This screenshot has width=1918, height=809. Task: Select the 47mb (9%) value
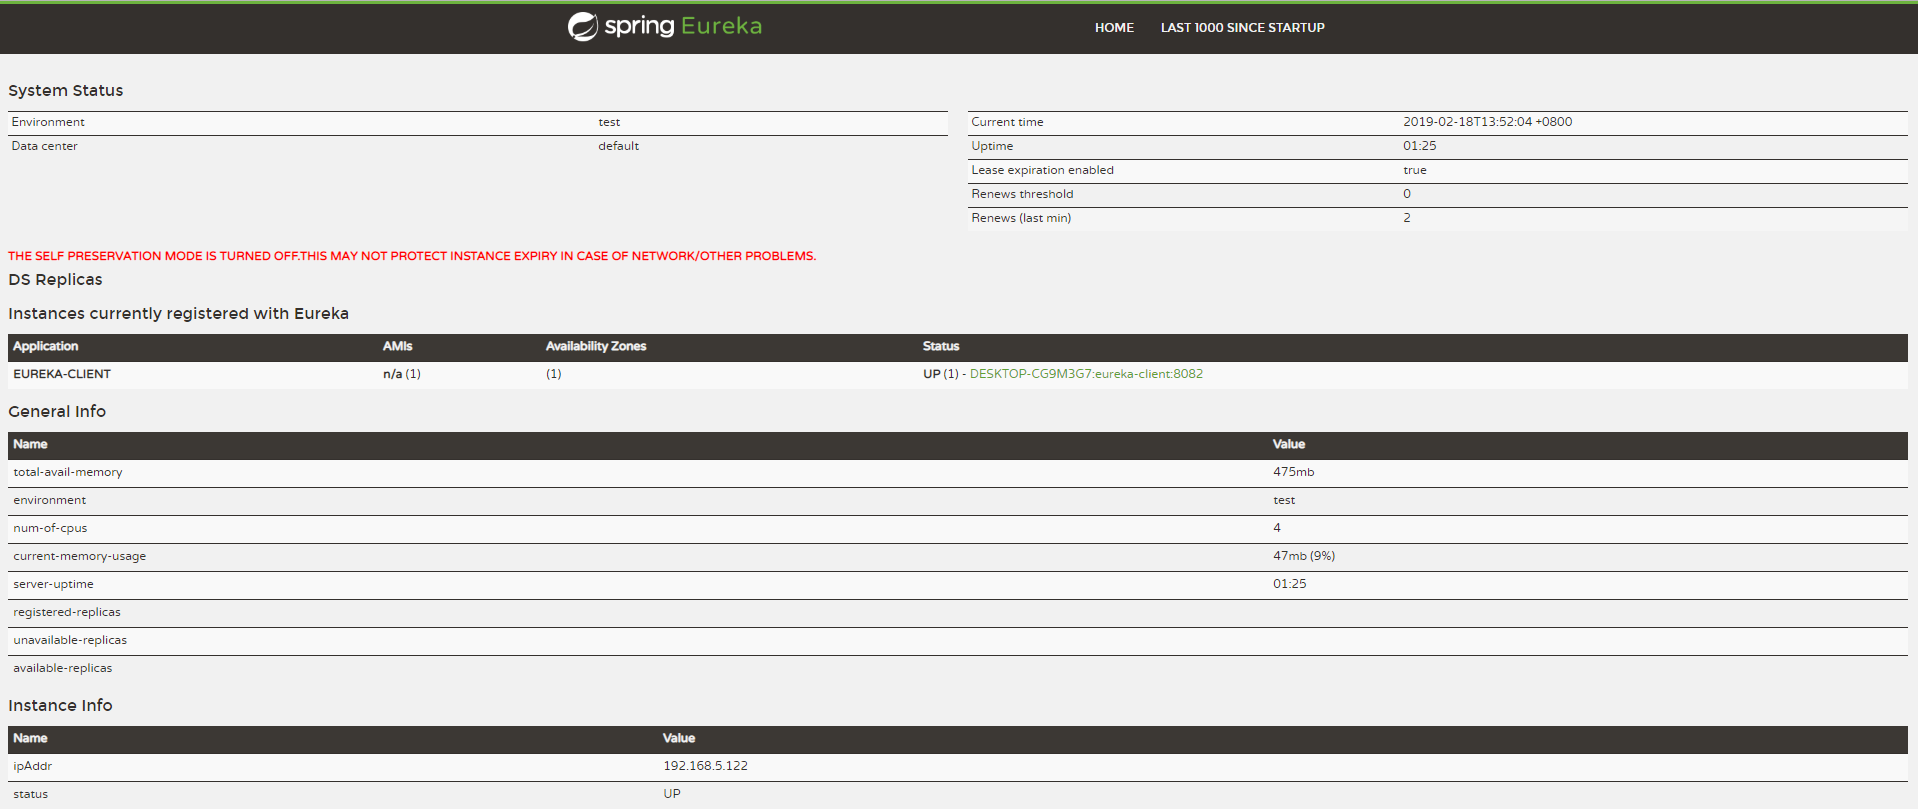click(1304, 556)
